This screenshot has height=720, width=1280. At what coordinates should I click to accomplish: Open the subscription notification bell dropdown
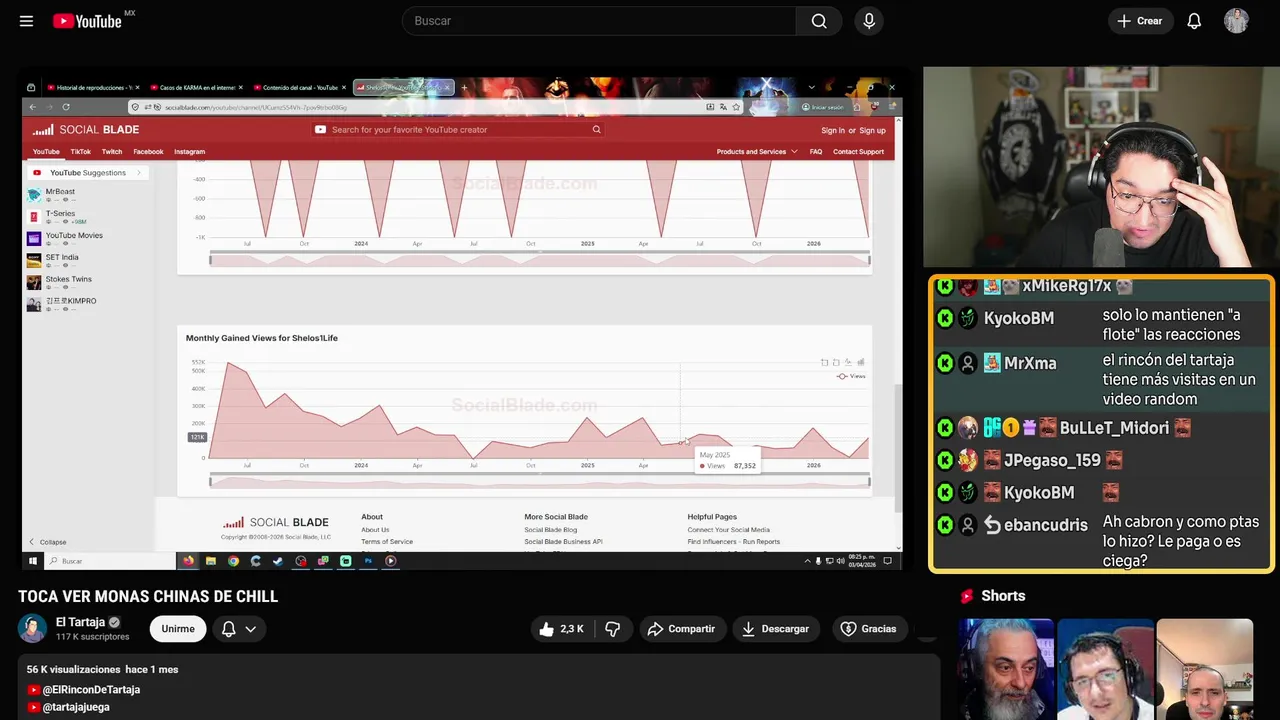tap(238, 629)
